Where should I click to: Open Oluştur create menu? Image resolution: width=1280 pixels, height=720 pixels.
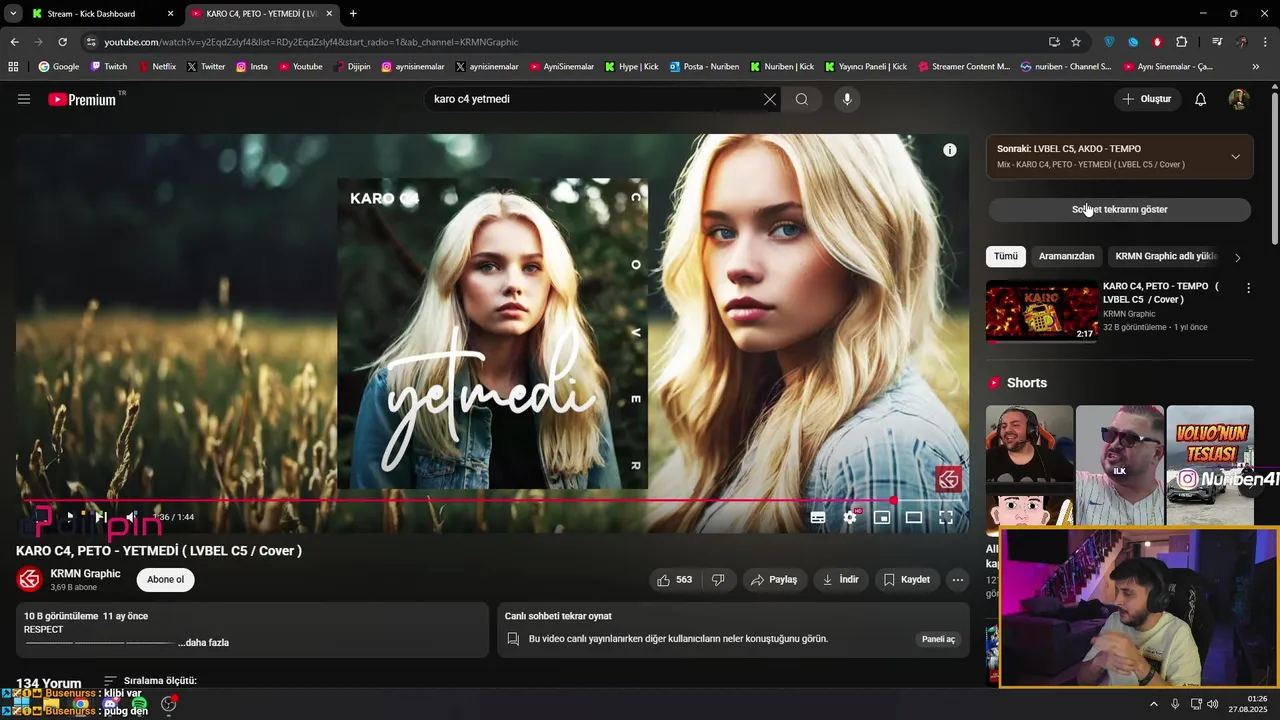coord(1147,99)
